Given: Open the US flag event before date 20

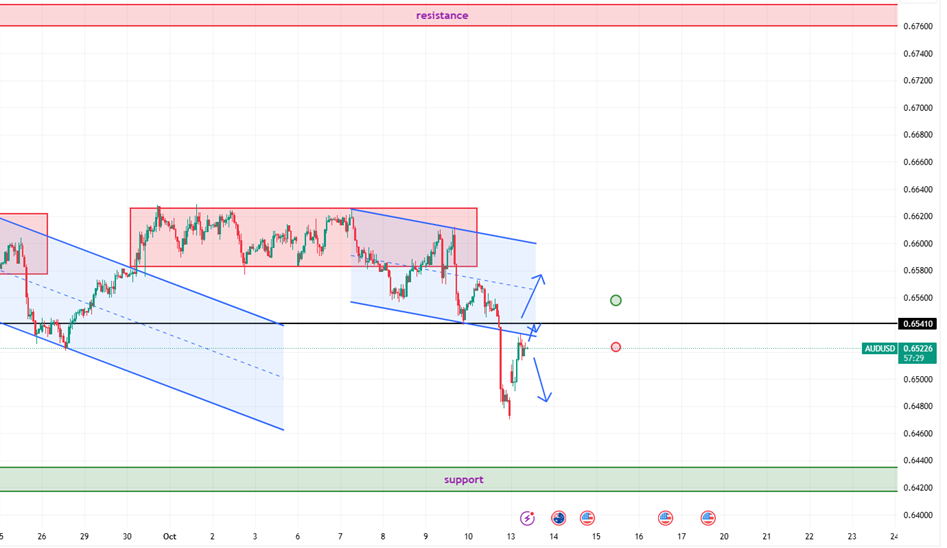Looking at the screenshot, I should (708, 518).
